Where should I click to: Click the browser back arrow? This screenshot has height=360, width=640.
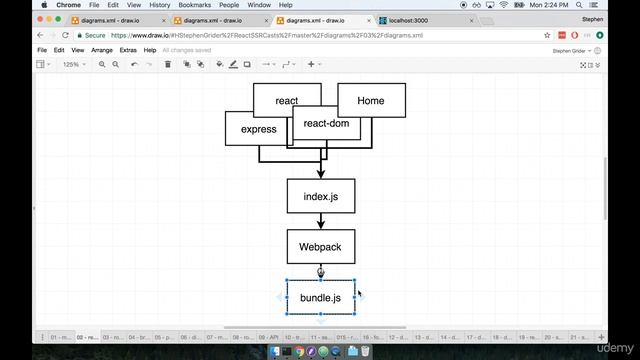(x=40, y=36)
